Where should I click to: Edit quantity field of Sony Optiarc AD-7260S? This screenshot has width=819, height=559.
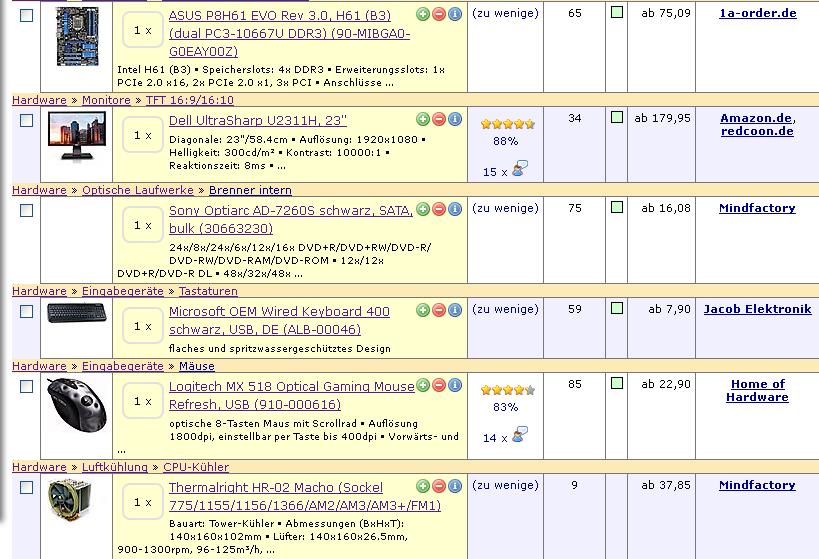(x=143, y=225)
